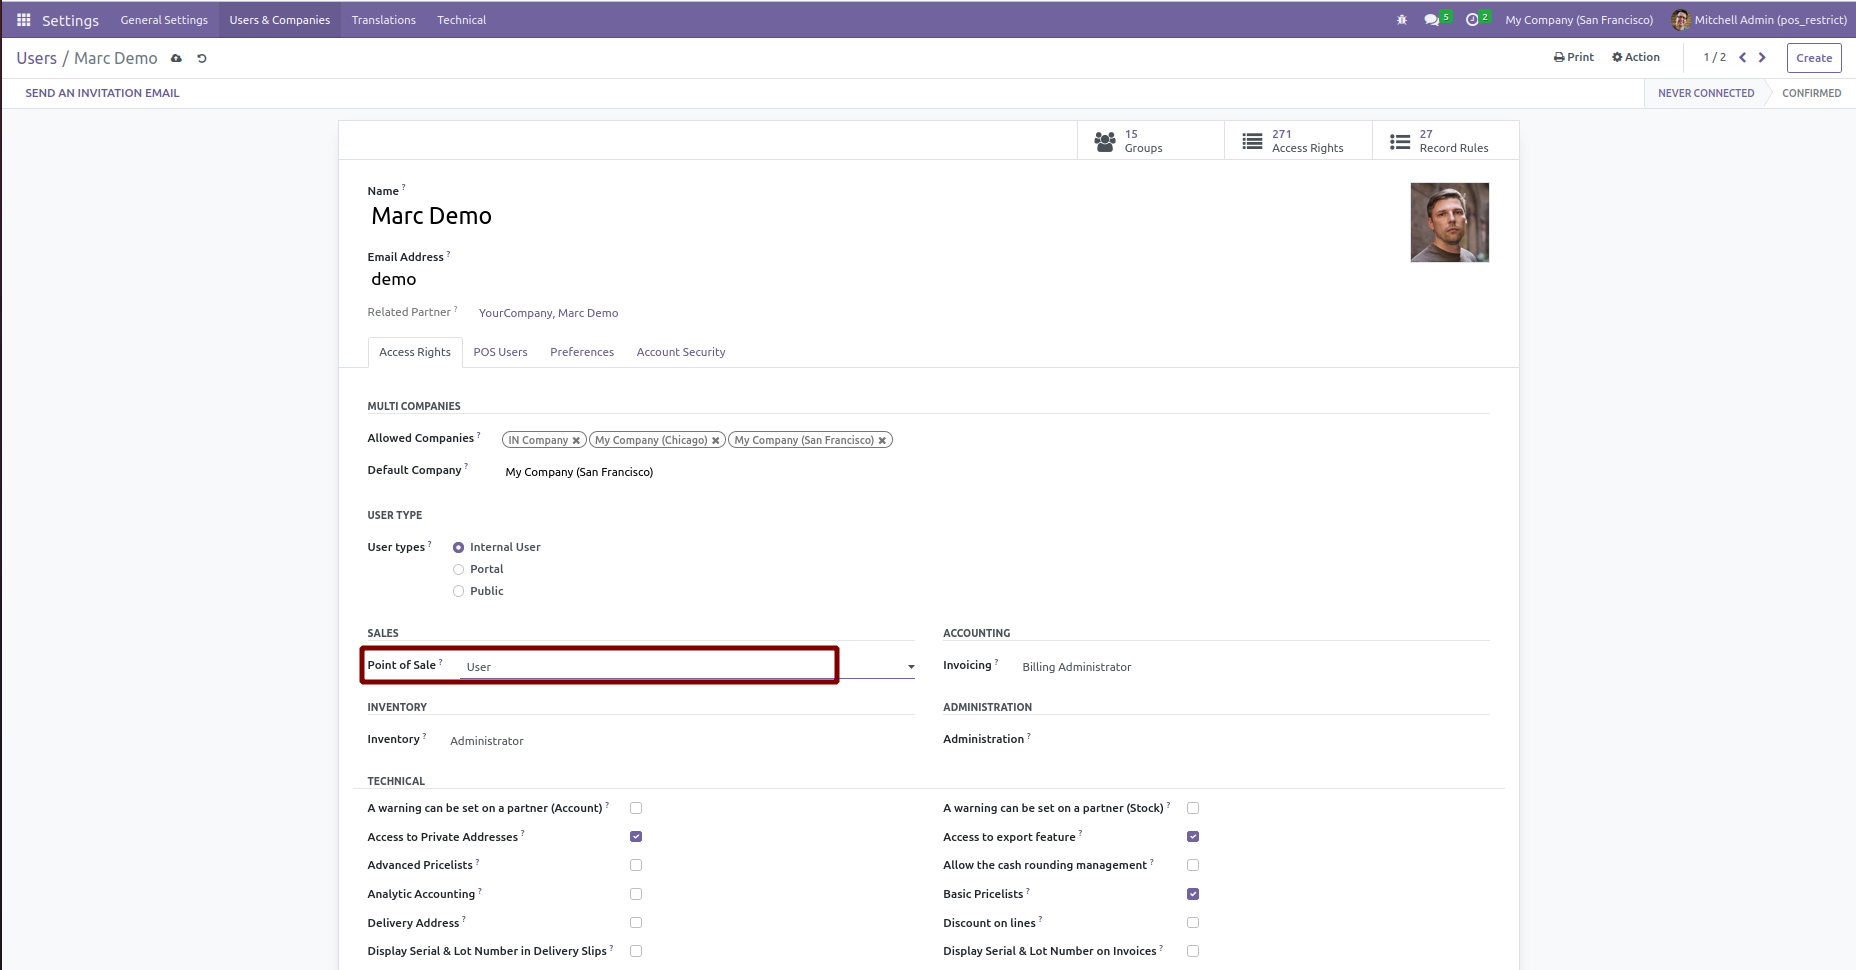Image resolution: width=1856 pixels, height=970 pixels.
Task: Go to previous record arrow
Action: click(1742, 58)
